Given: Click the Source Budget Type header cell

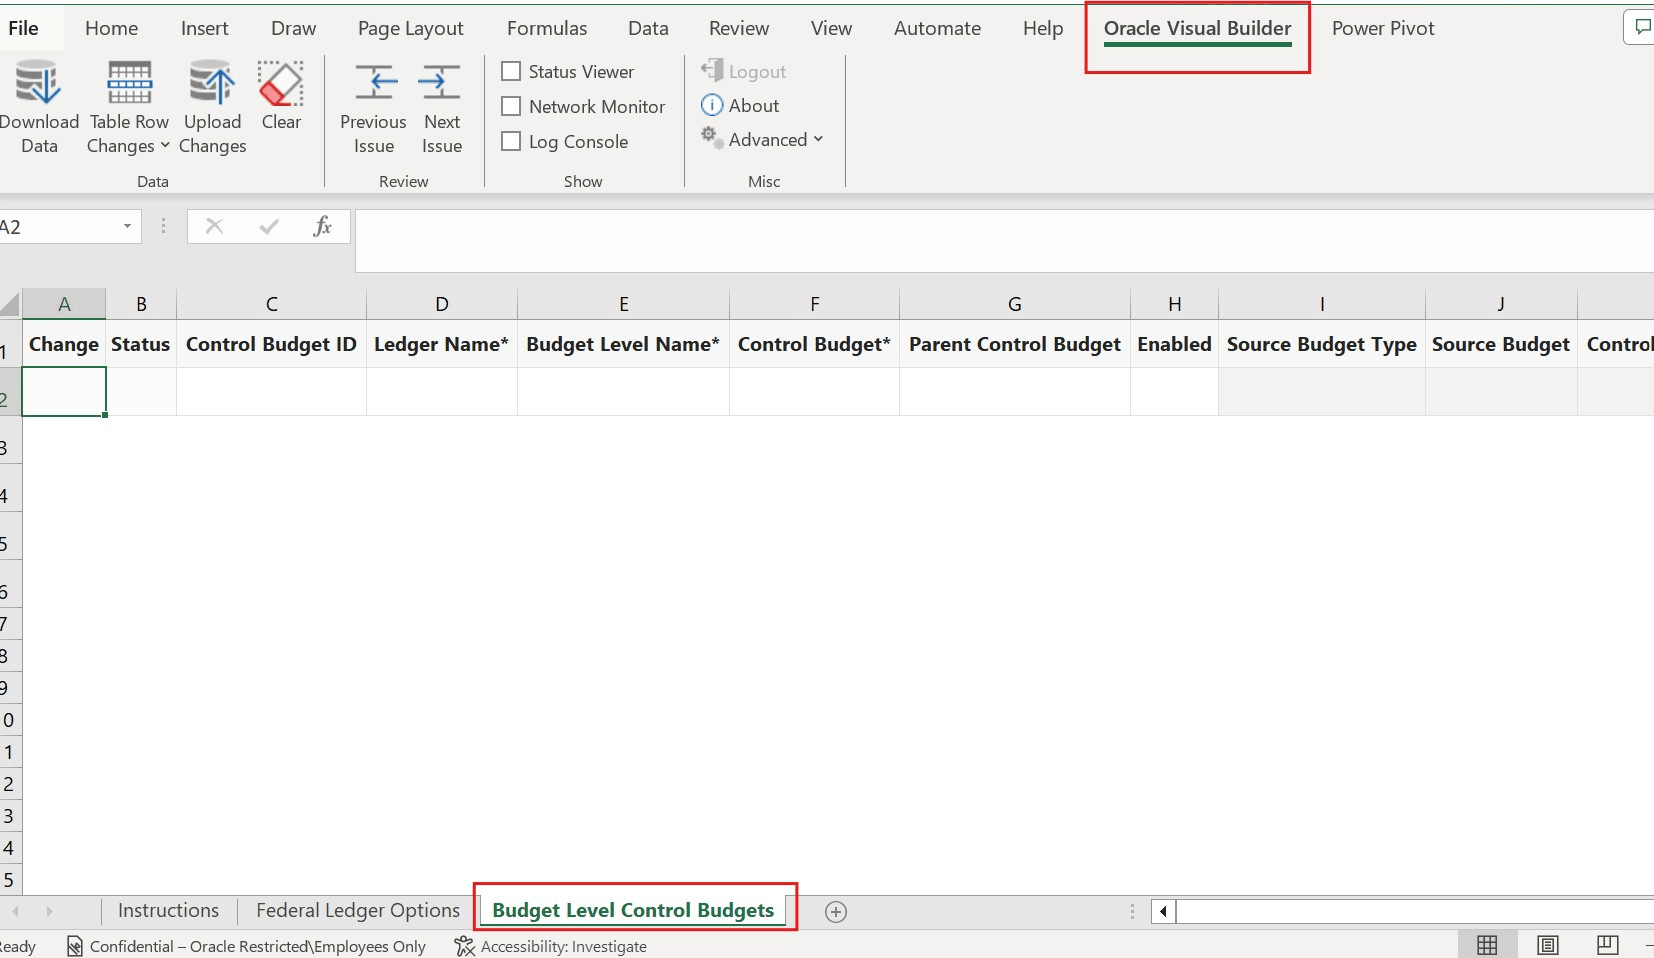Looking at the screenshot, I should [x=1321, y=344].
